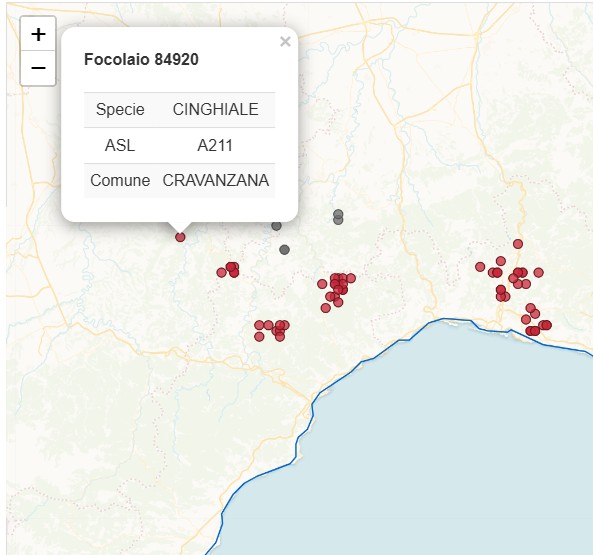Select the lowest red marker of the central cluster
The width and height of the screenshot is (593, 555).
[326, 308]
